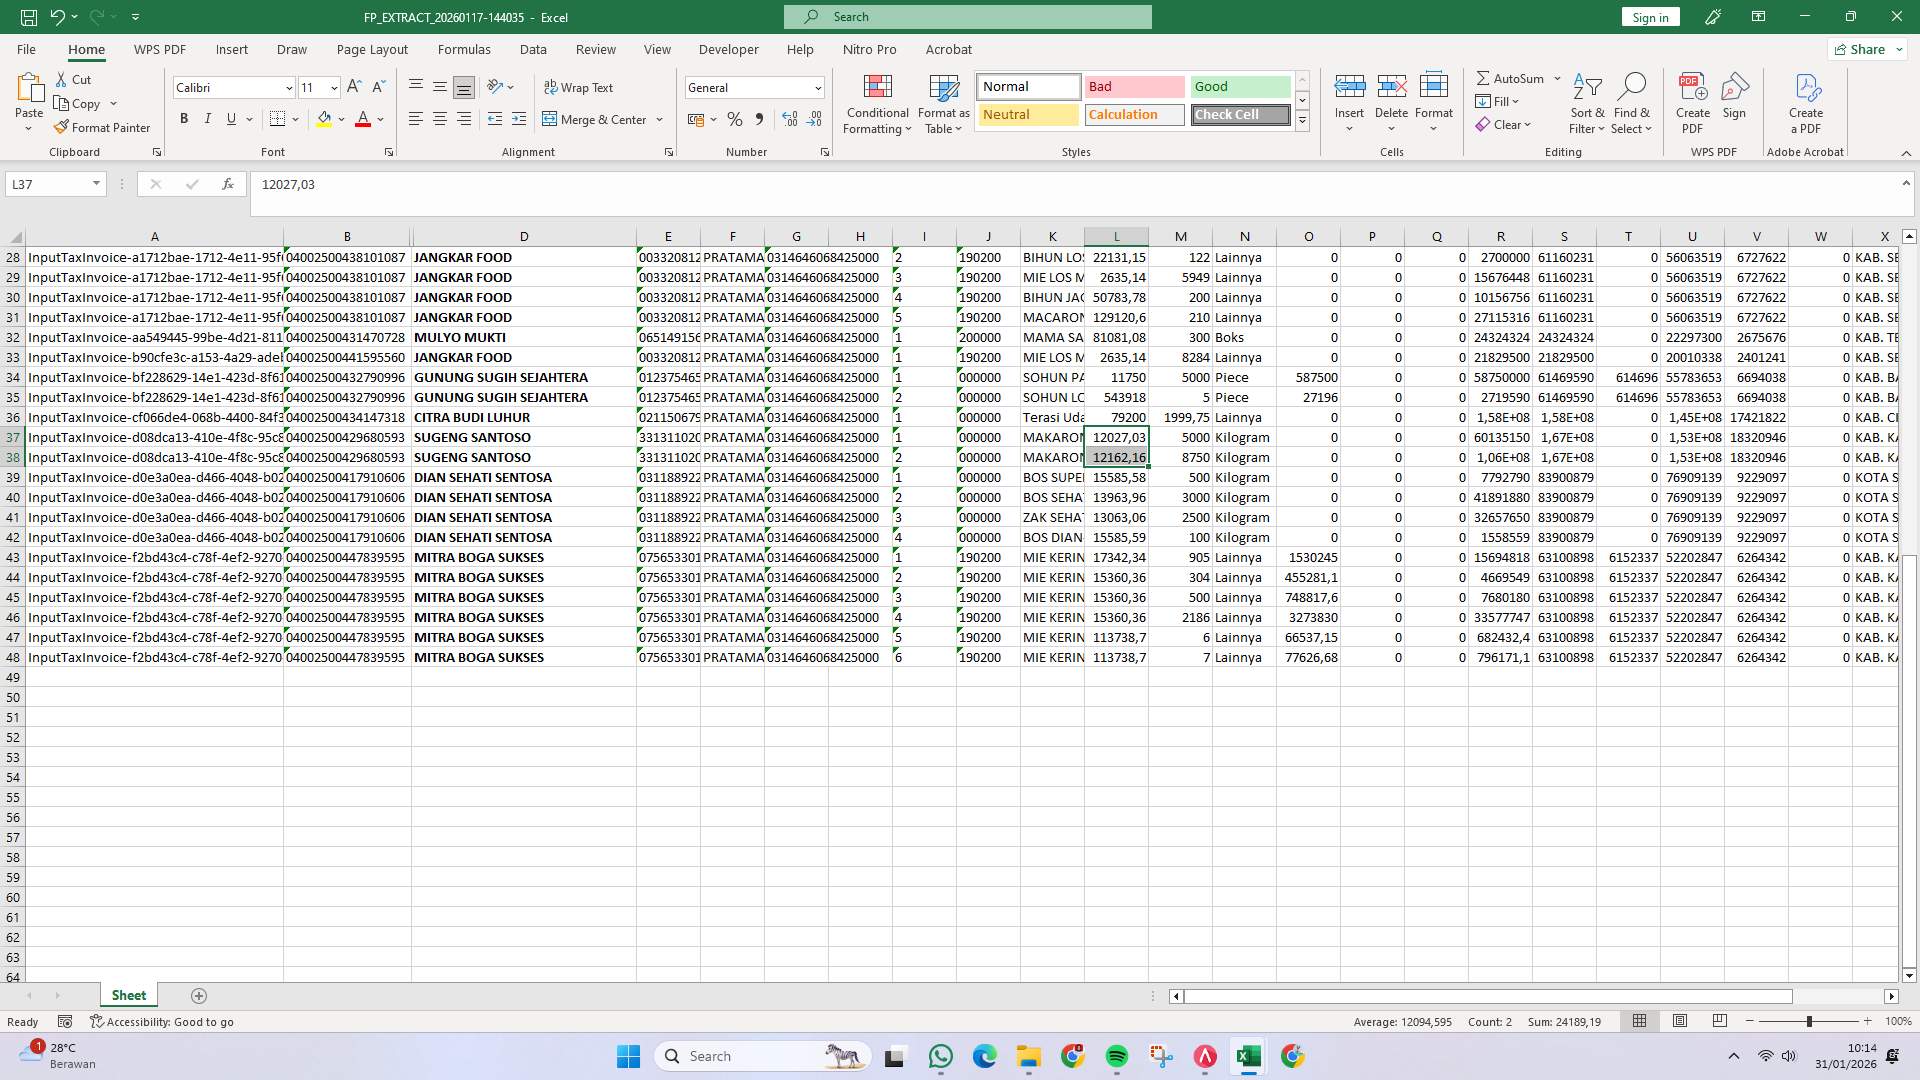This screenshot has width=1920, height=1080.
Task: Click the Sign in button
Action: coord(1649,16)
